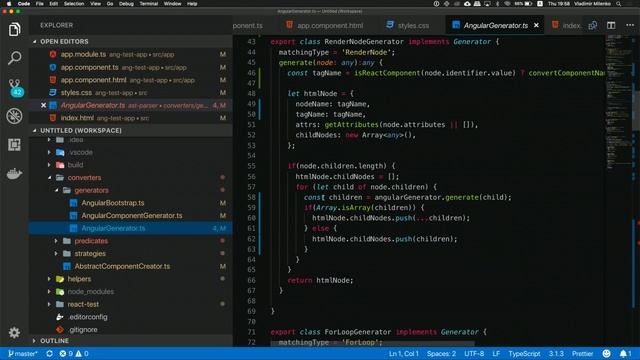Open index.html in Open Editors
This screenshot has height=360, width=640.
(131, 118)
